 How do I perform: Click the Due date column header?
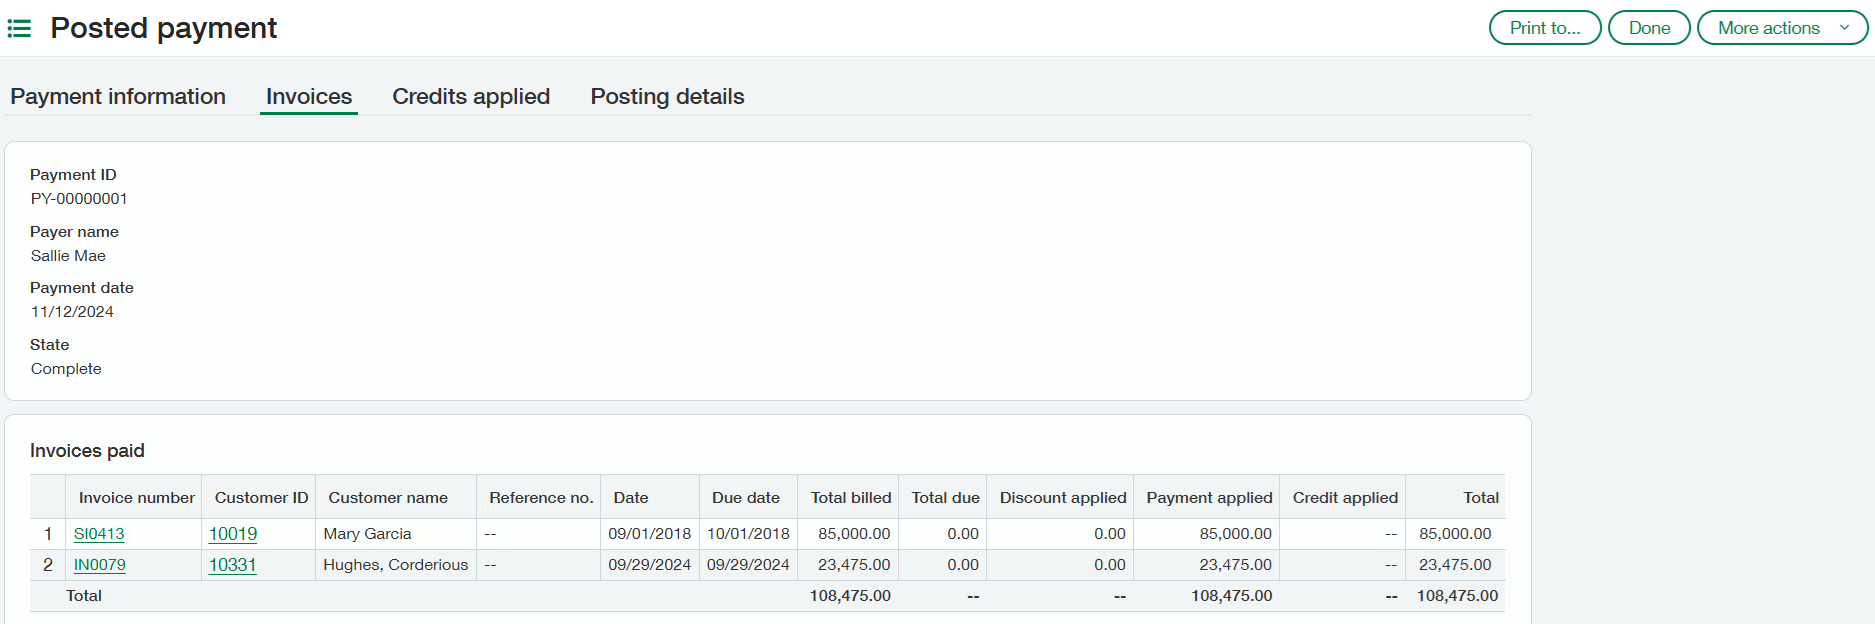click(745, 498)
